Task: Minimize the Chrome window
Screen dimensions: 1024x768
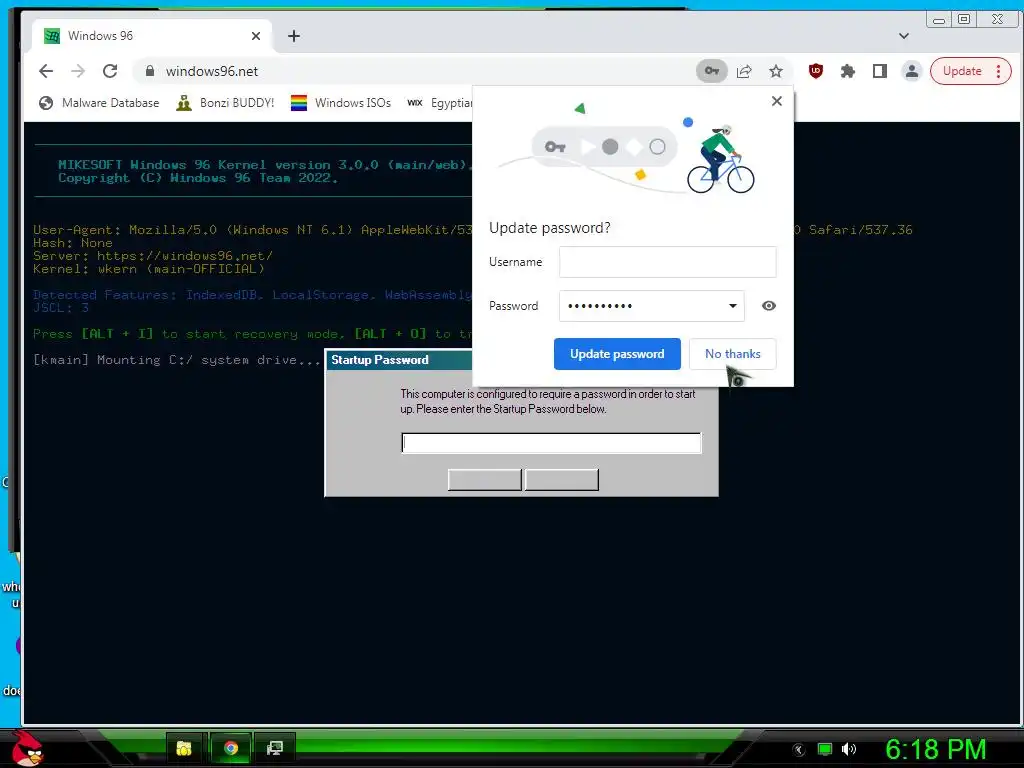Action: [x=939, y=20]
